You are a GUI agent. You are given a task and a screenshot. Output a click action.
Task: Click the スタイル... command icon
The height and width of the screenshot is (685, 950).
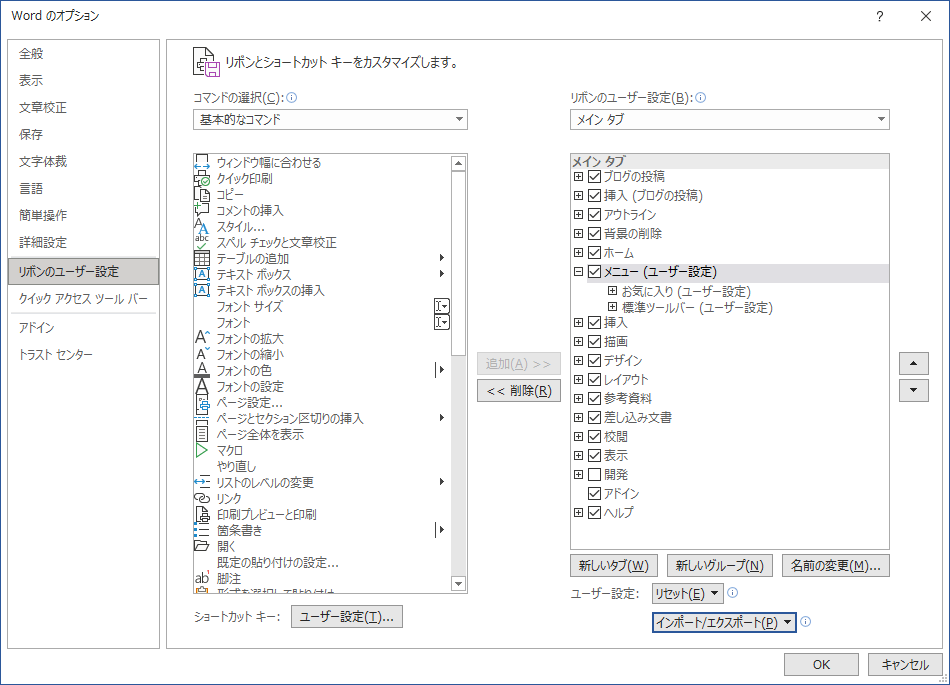202,227
